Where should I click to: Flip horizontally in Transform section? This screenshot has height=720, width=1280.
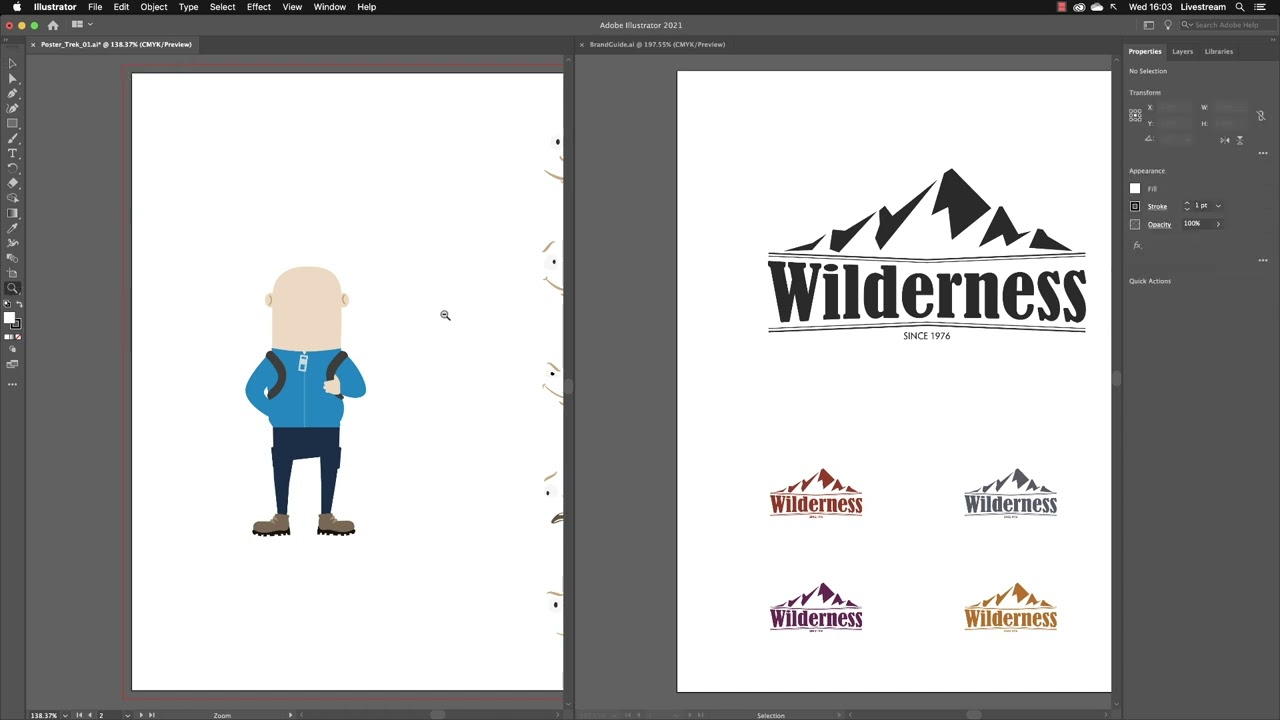pos(1225,140)
